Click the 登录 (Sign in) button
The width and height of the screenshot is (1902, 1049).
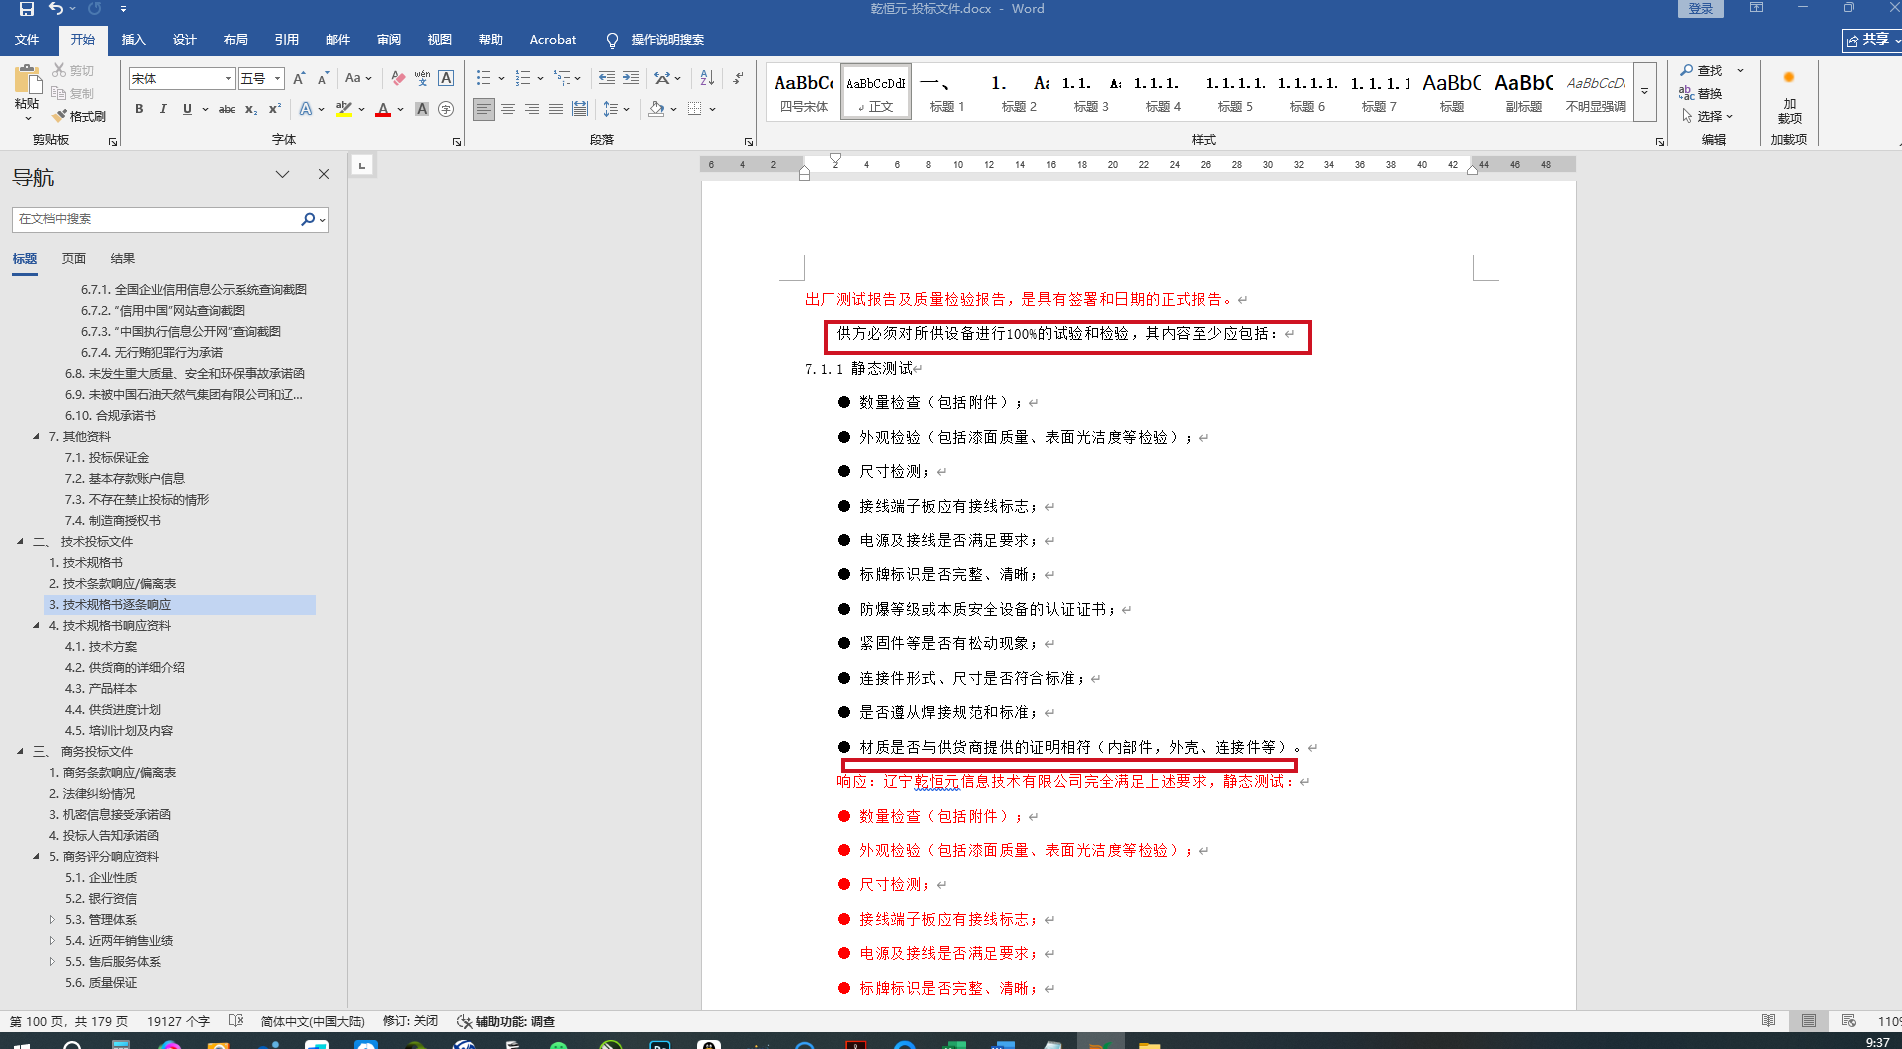(x=1701, y=9)
